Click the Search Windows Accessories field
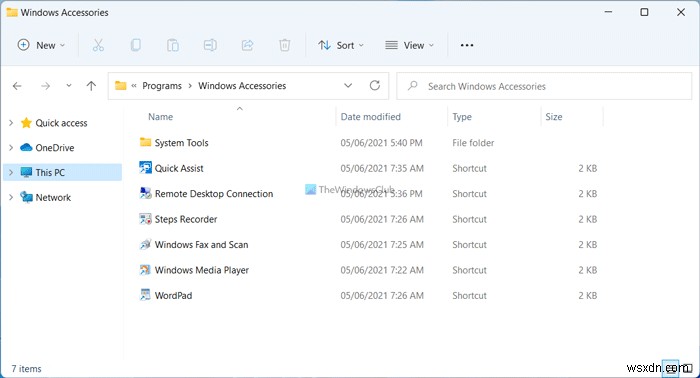Viewport: 700px width, 378px height. click(544, 86)
